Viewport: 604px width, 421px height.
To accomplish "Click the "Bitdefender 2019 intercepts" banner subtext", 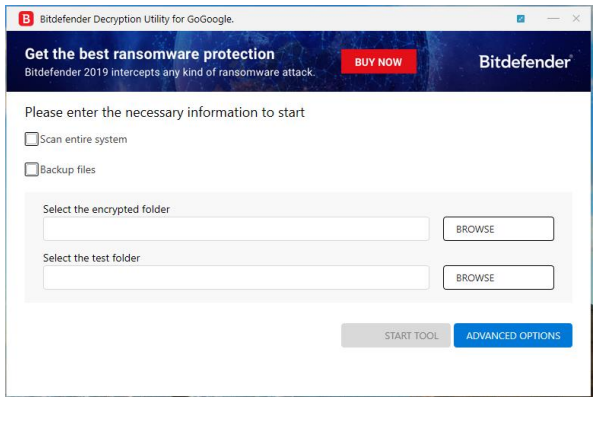I will (170, 73).
